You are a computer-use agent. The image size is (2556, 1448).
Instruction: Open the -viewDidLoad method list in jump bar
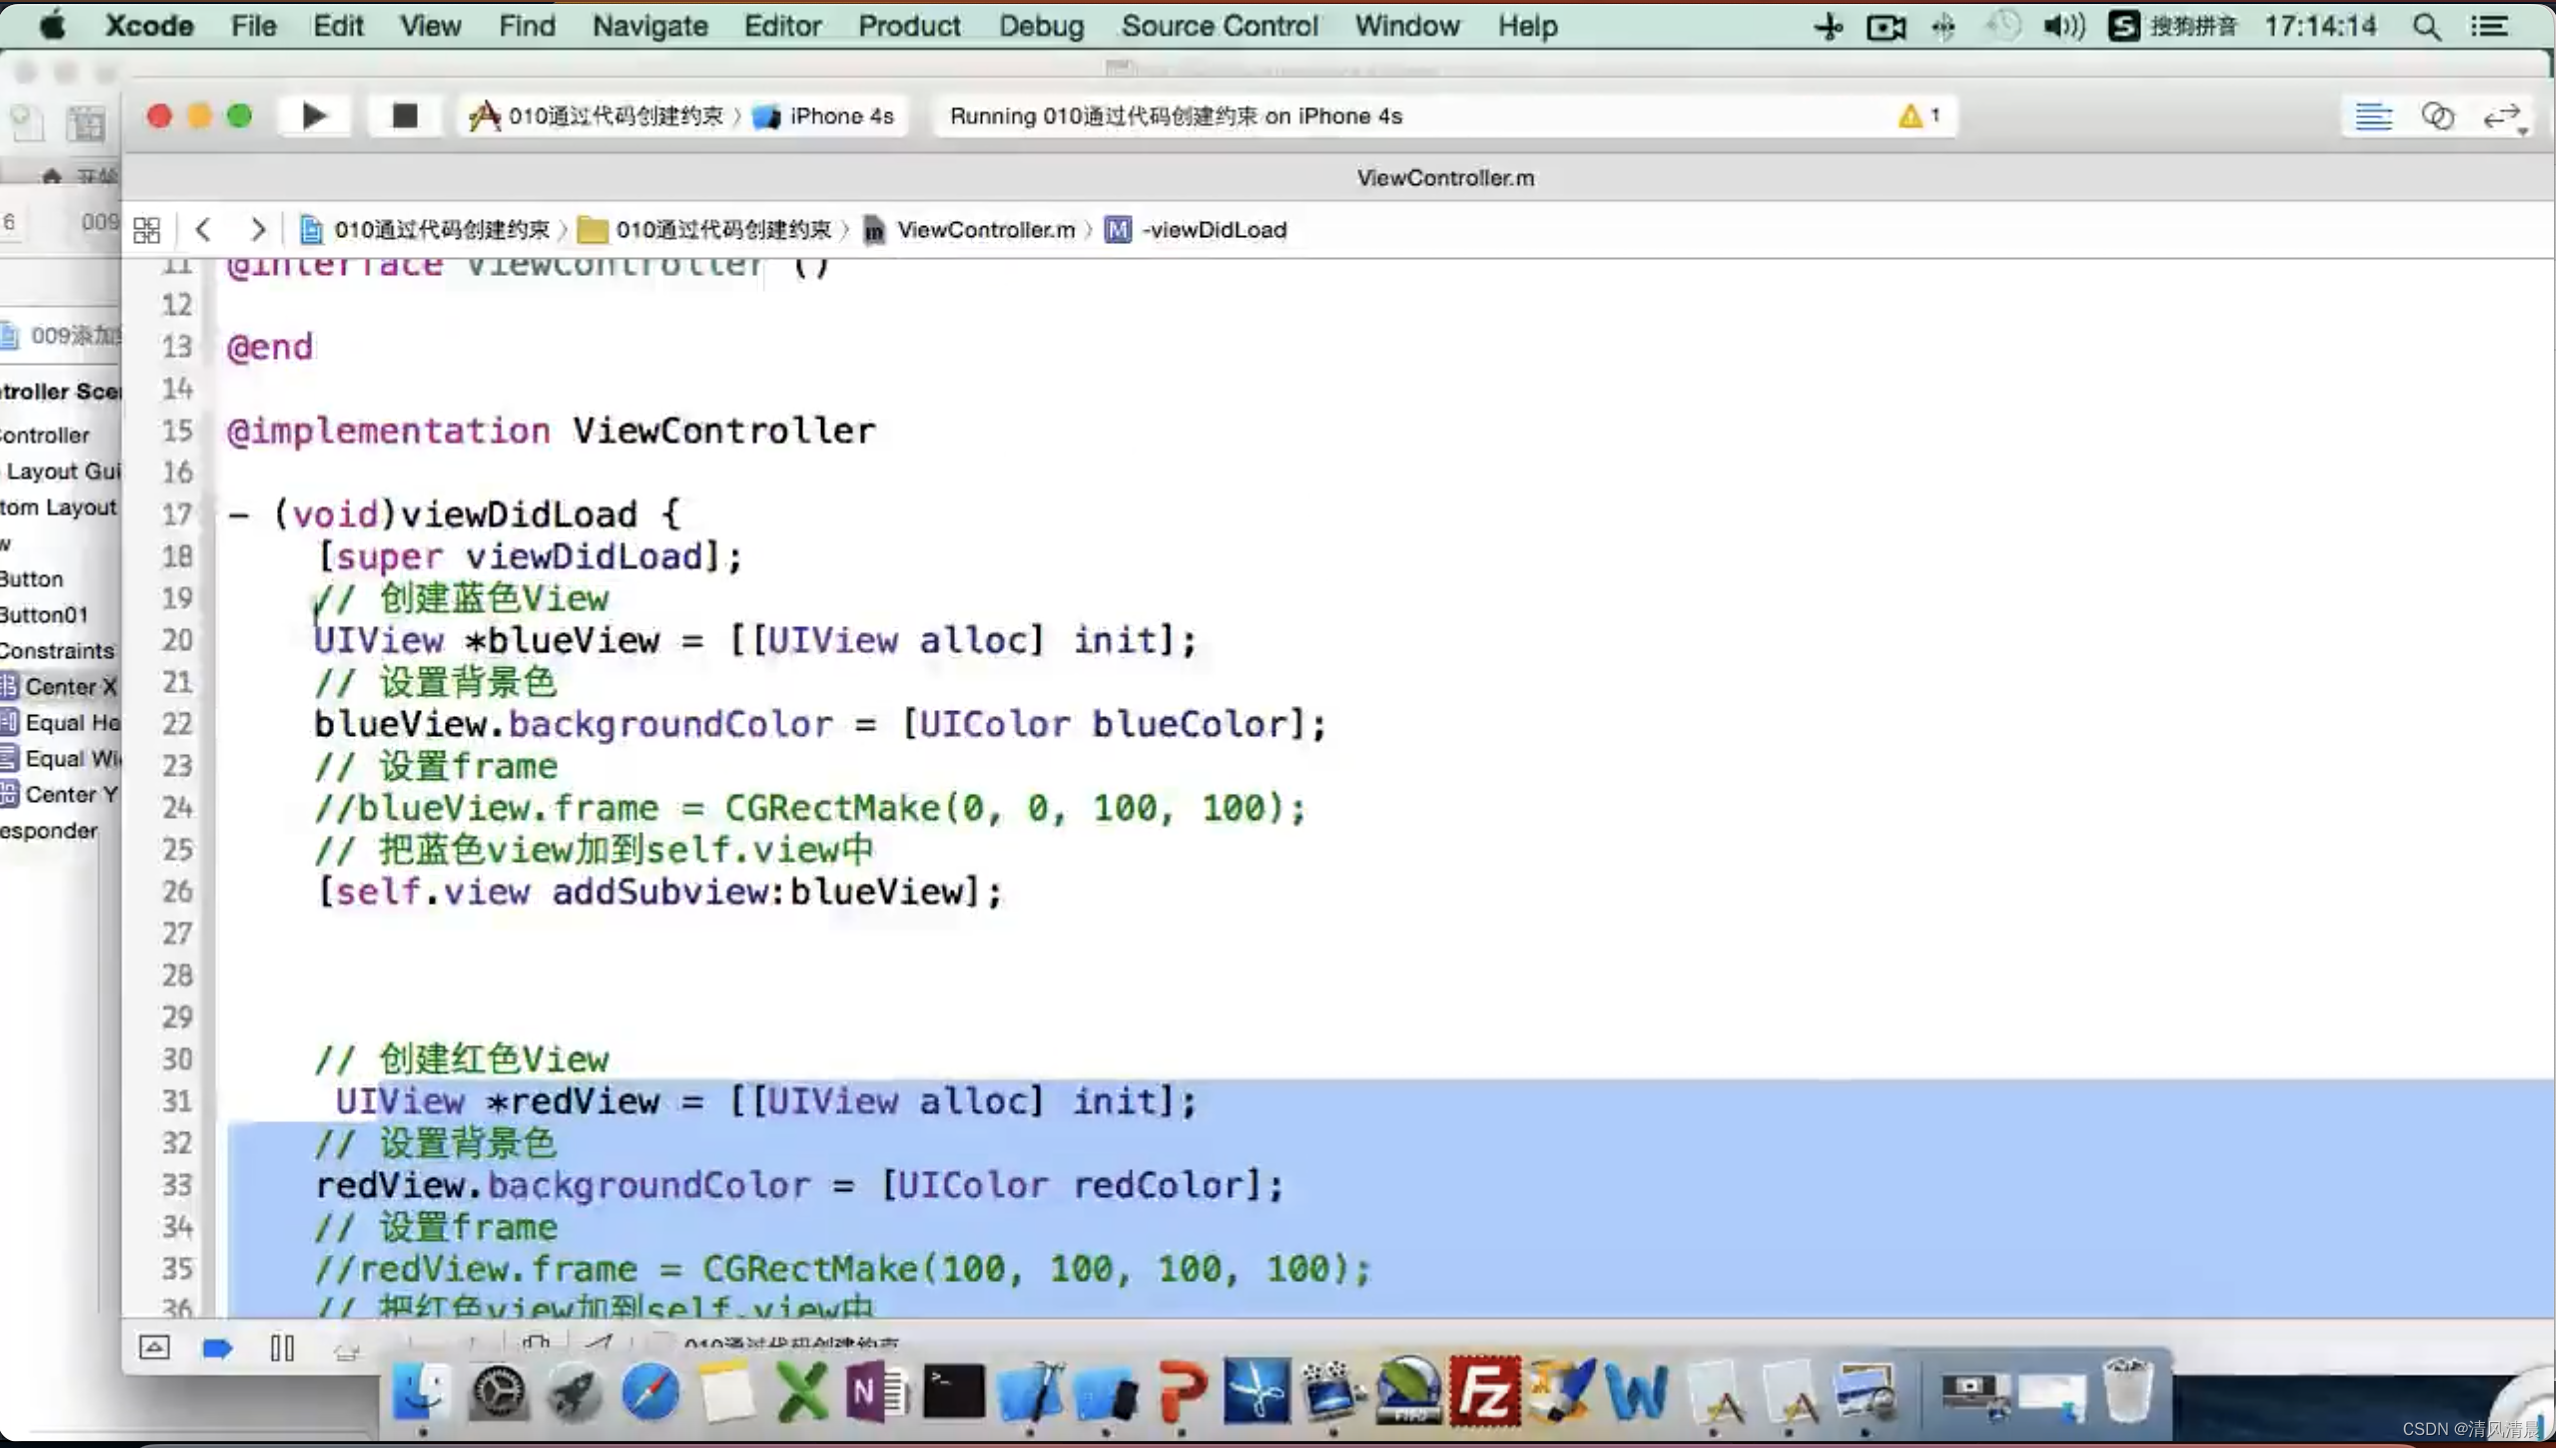[1196, 230]
